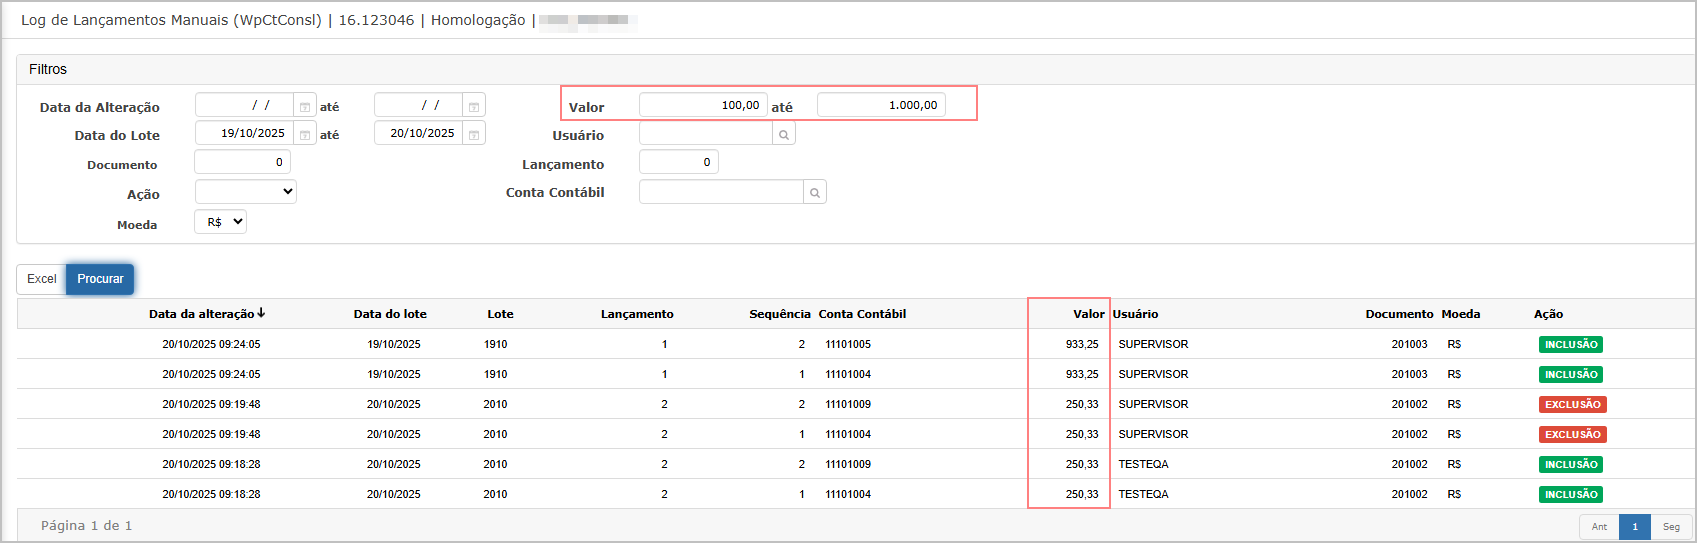Viewport: 1697px width, 543px height.
Task: Open calendar for Data da Alteração end date
Action: click(x=474, y=107)
